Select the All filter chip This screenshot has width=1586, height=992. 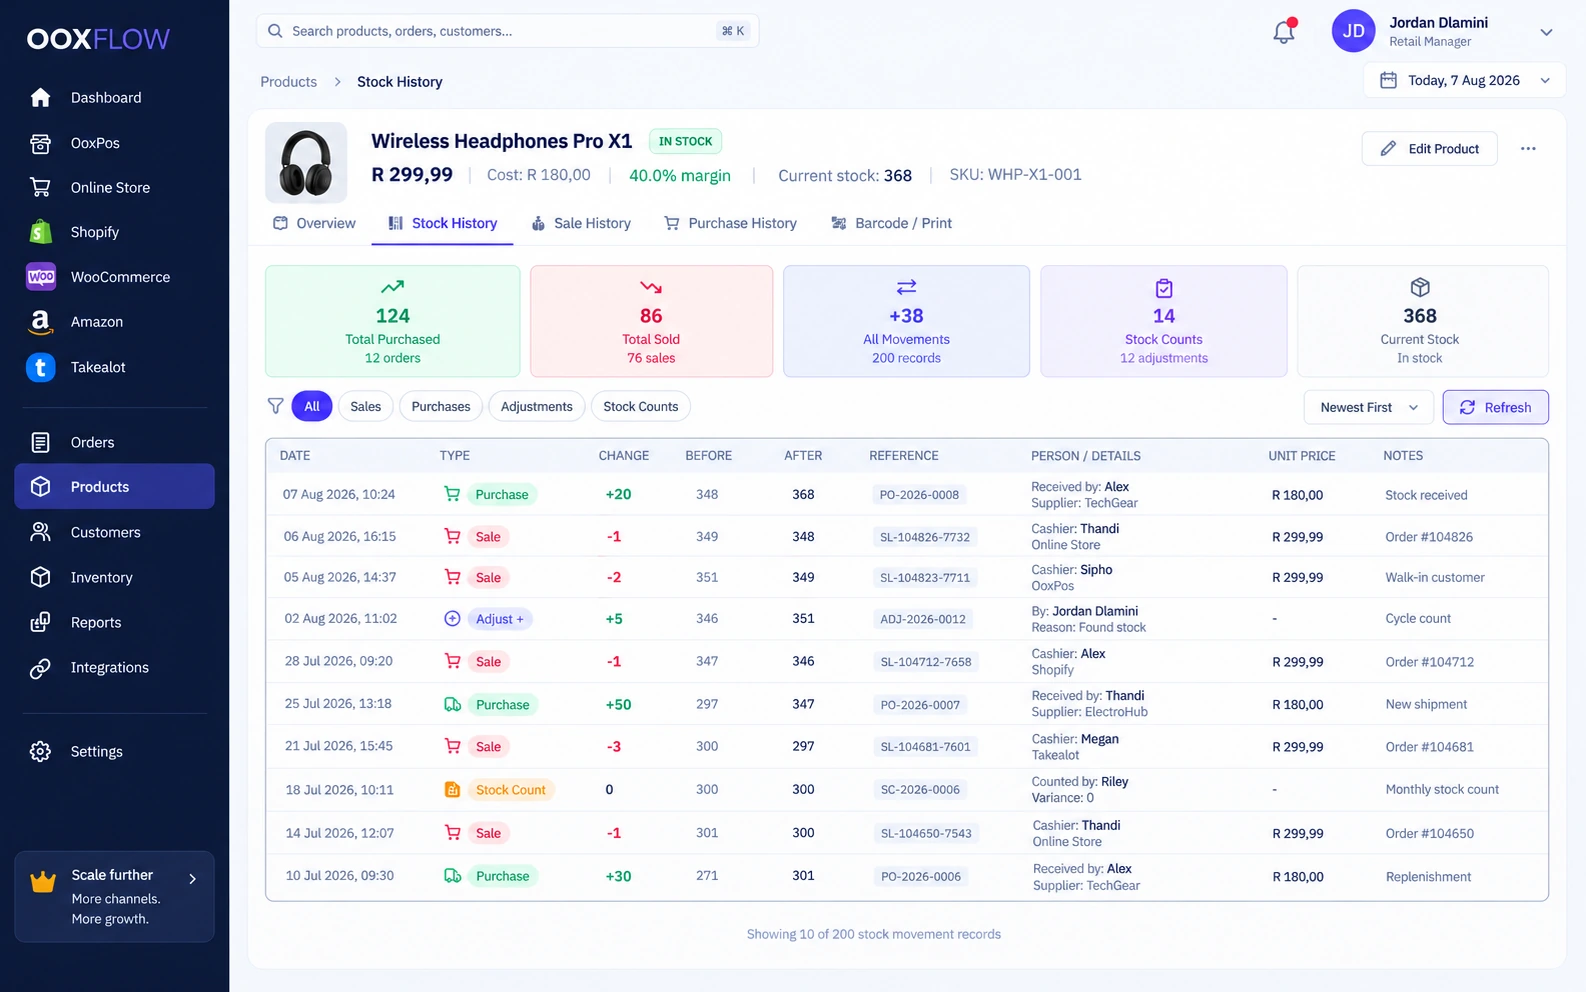click(x=312, y=406)
